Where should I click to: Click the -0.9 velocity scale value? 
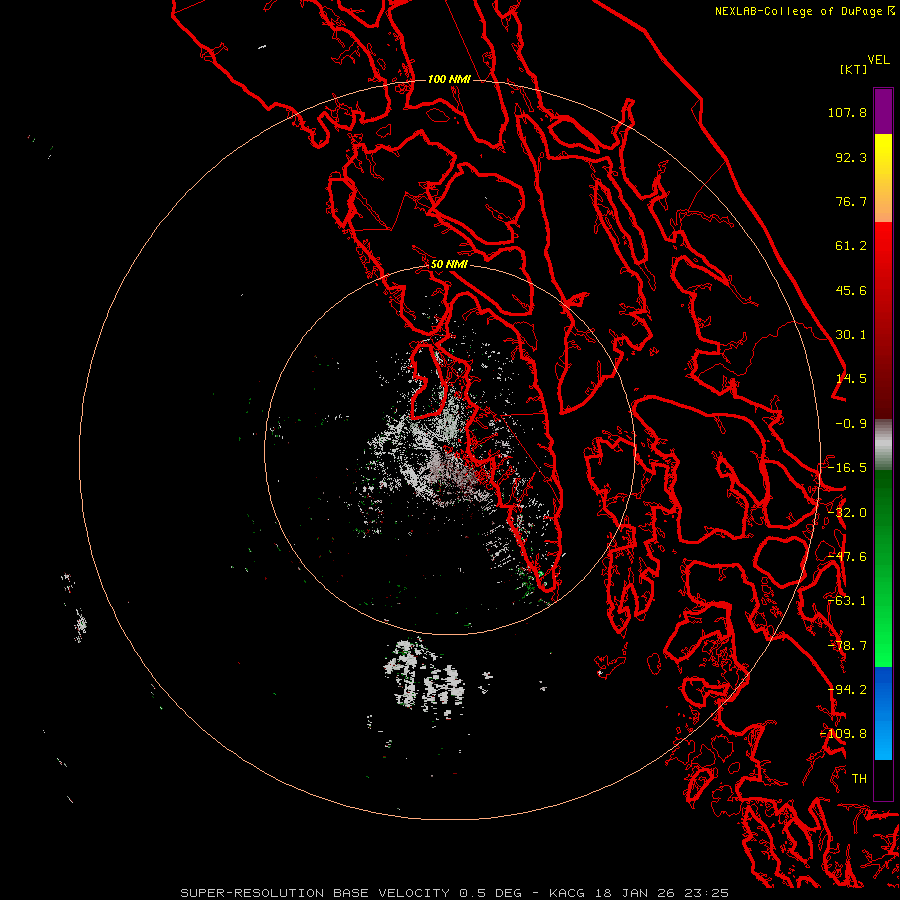coord(851,424)
